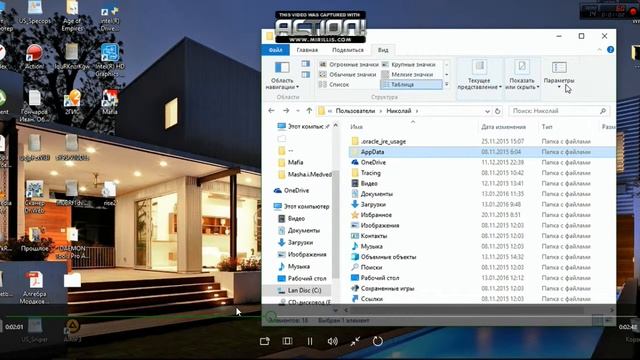Viewport: 640px width, 360px height.
Task: Click Пользователи in the address path
Action: tap(355, 111)
